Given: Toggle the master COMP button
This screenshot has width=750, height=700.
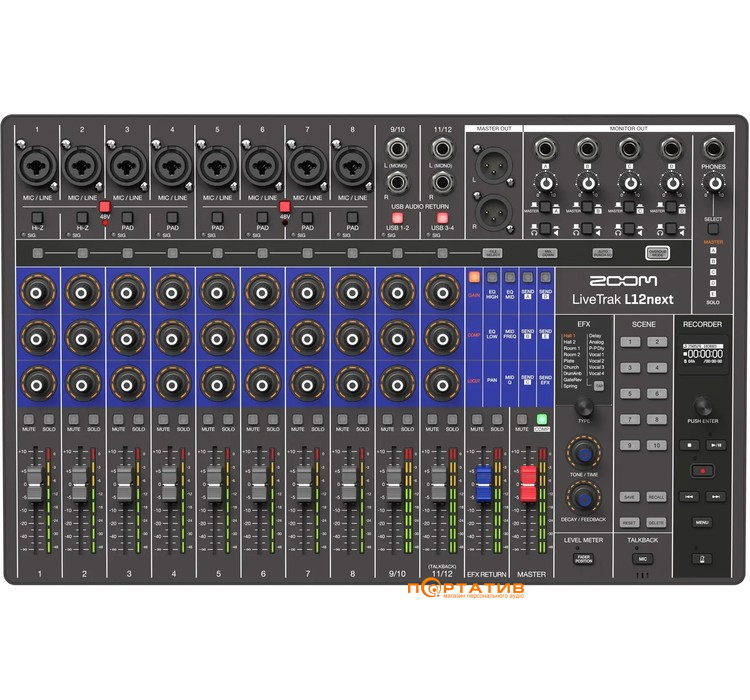Looking at the screenshot, I should pyautogui.click(x=542, y=419).
